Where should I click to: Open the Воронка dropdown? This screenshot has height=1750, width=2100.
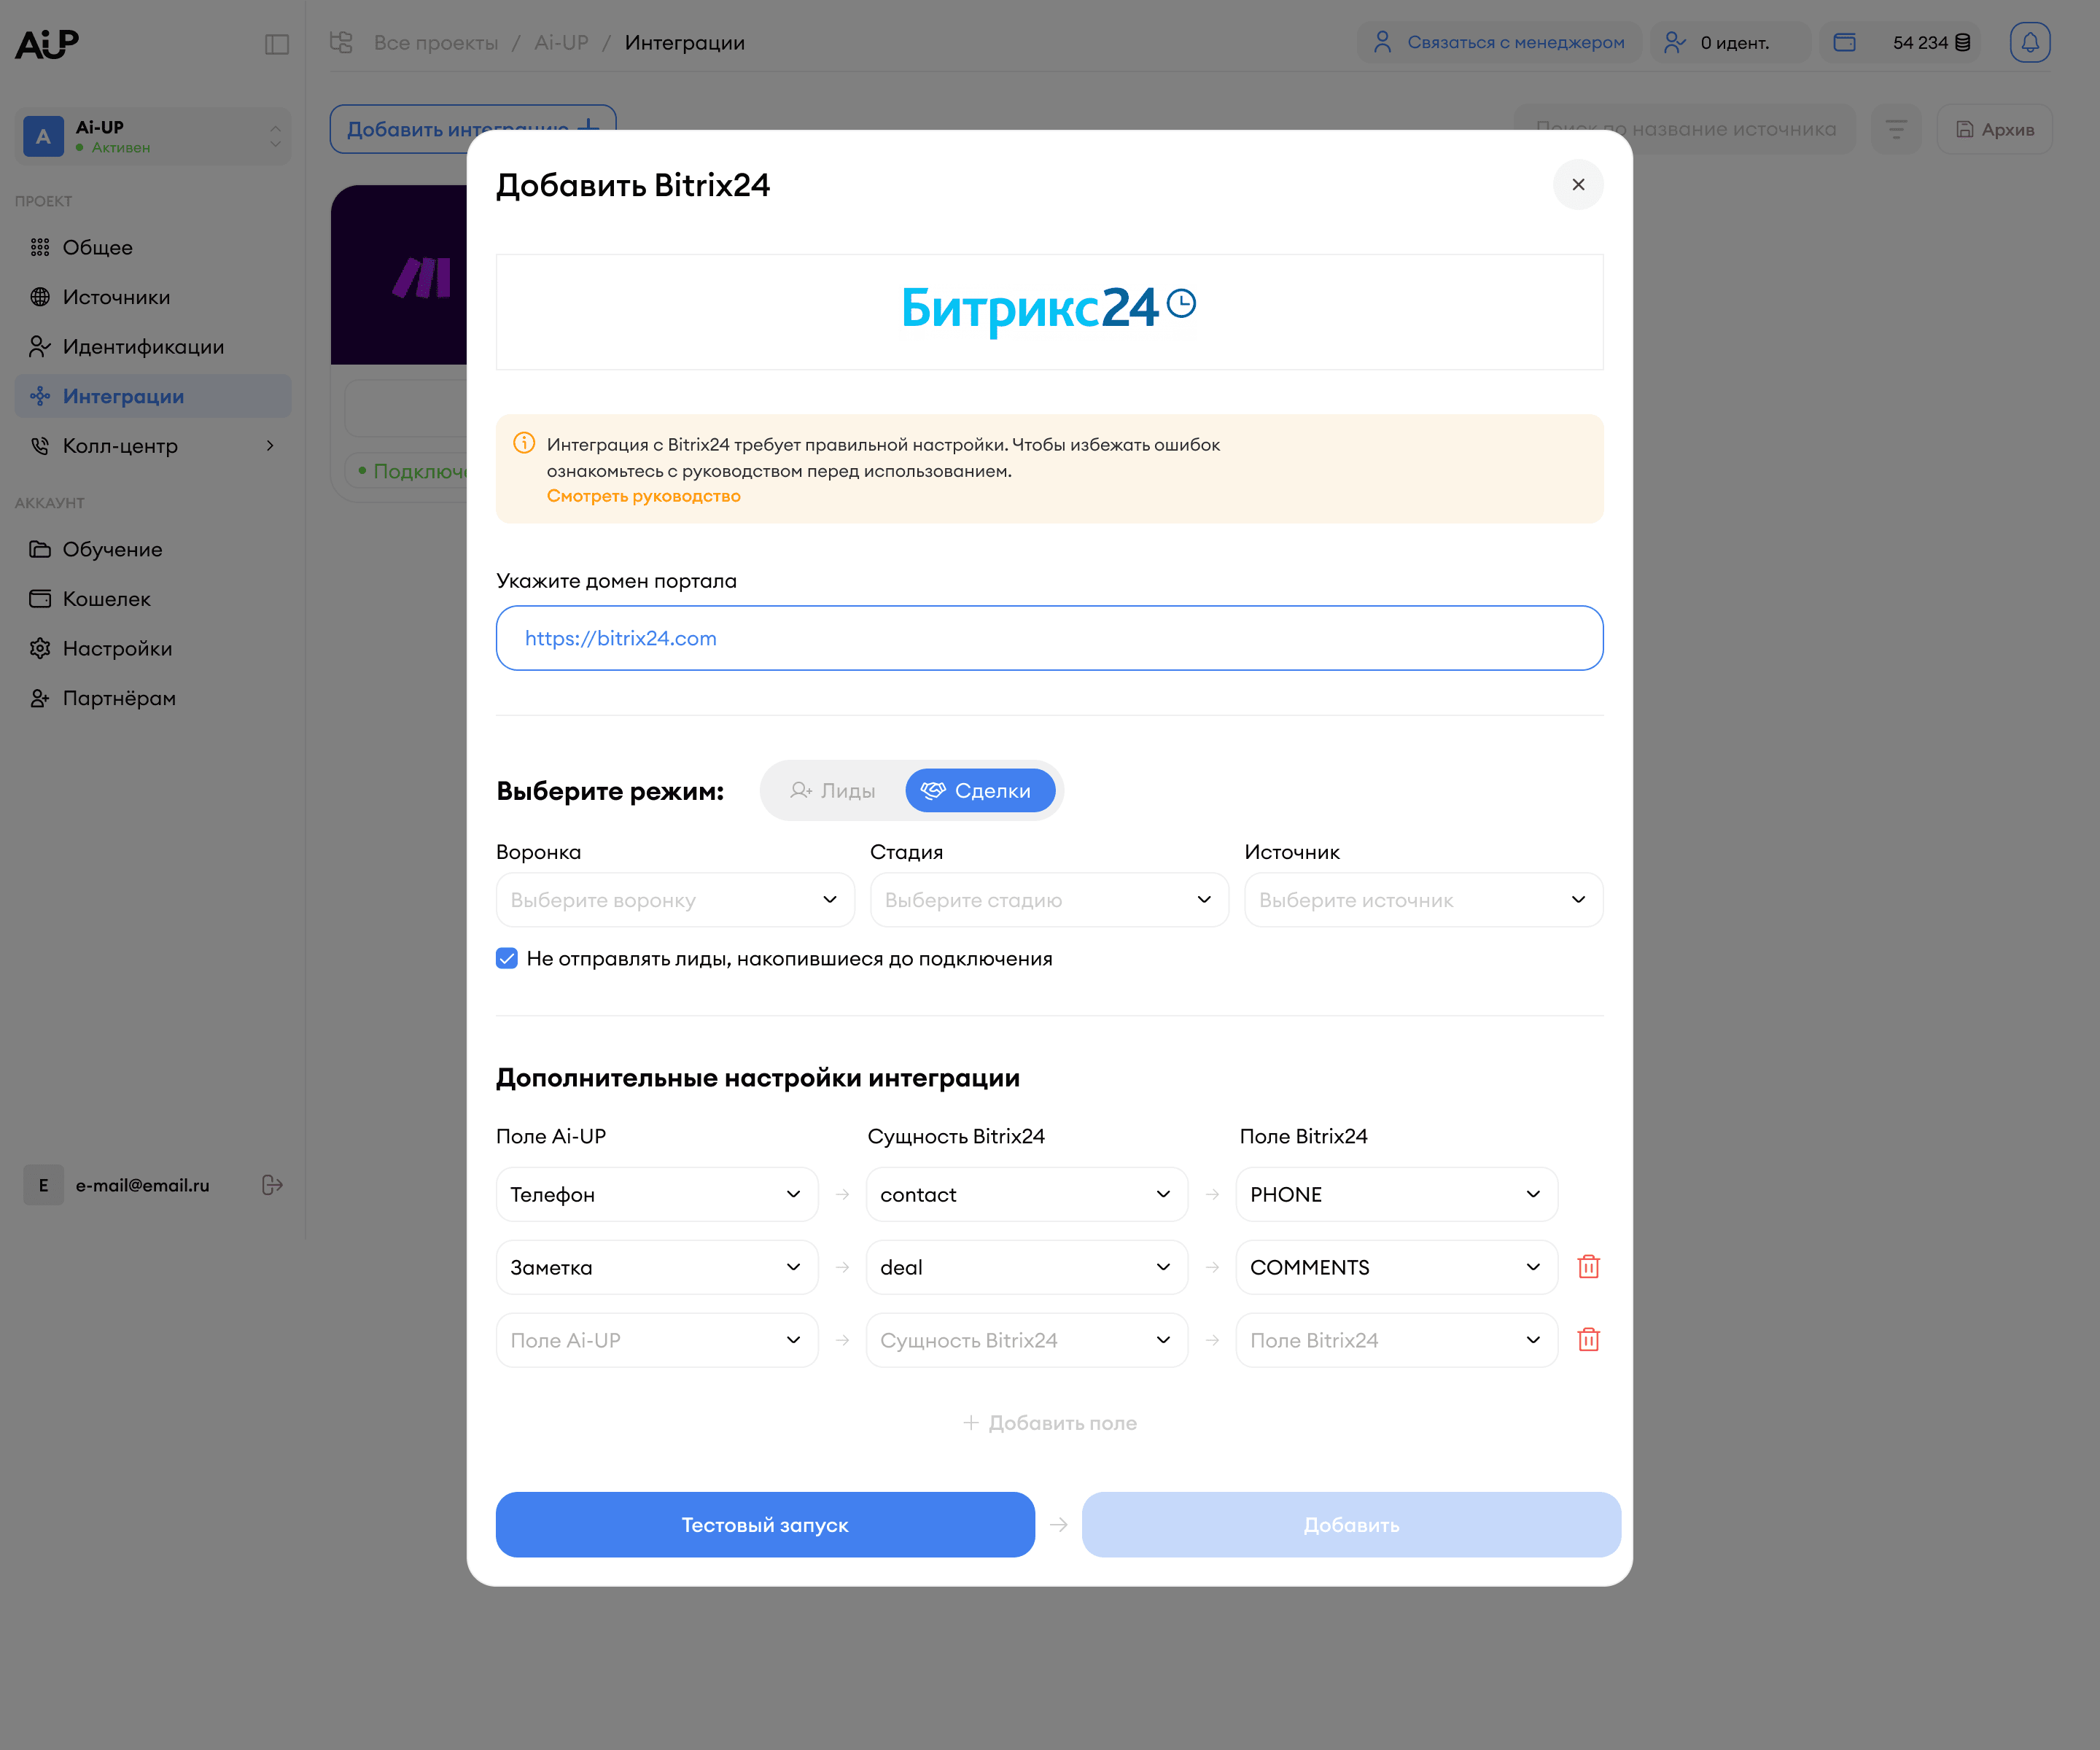coord(675,900)
